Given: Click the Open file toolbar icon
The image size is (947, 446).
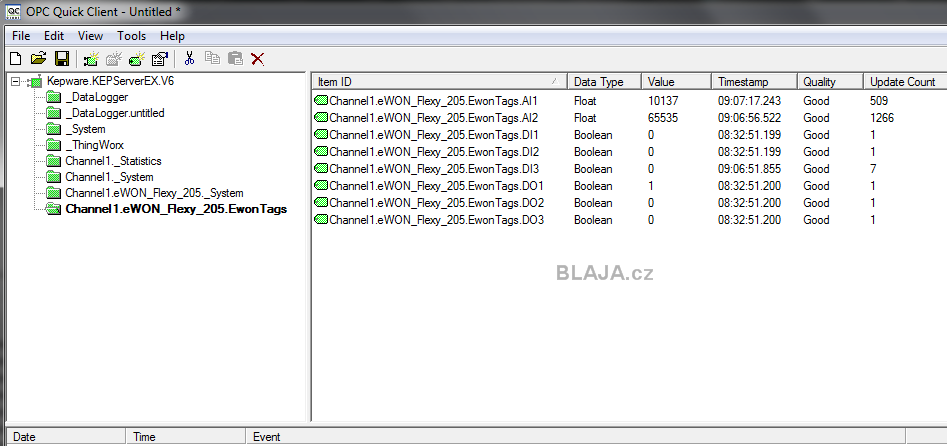Looking at the screenshot, I should point(39,59).
